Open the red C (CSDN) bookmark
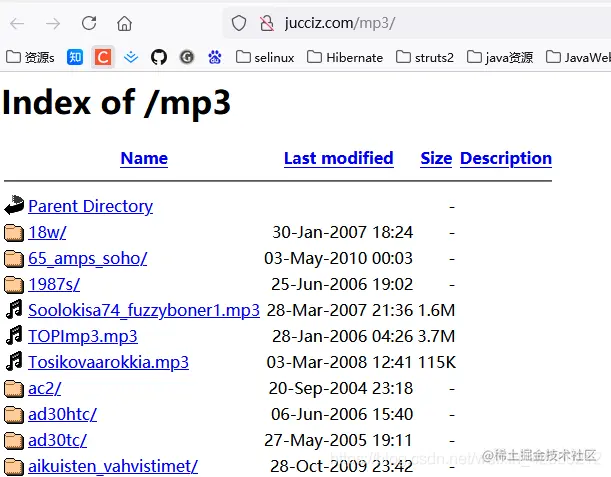Image resolution: width=611 pixels, height=477 pixels. click(103, 57)
